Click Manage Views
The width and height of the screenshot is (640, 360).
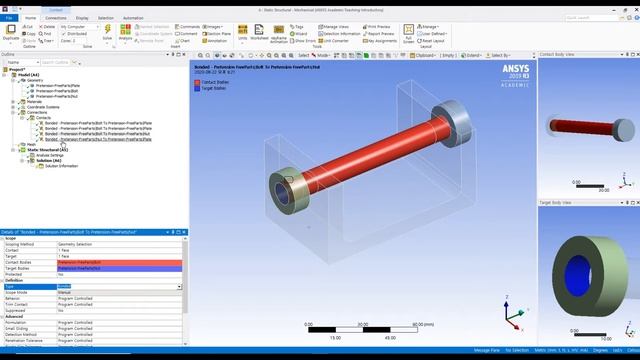coord(333,27)
